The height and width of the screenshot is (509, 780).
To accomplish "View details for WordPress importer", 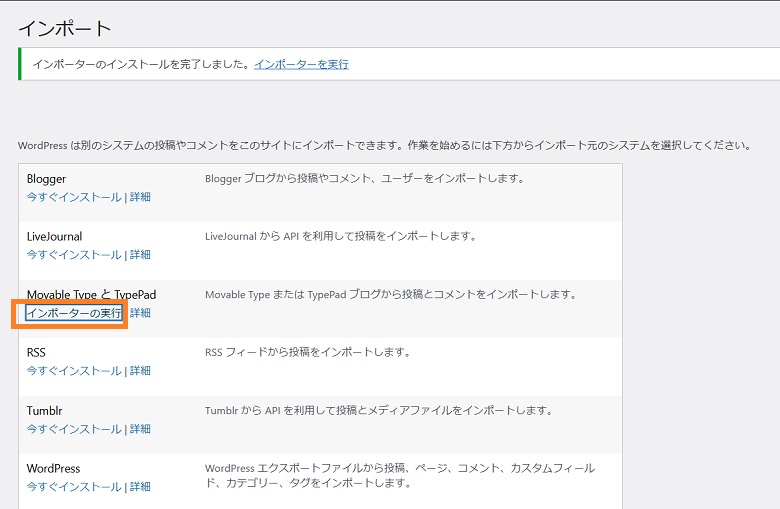I will click(140, 487).
